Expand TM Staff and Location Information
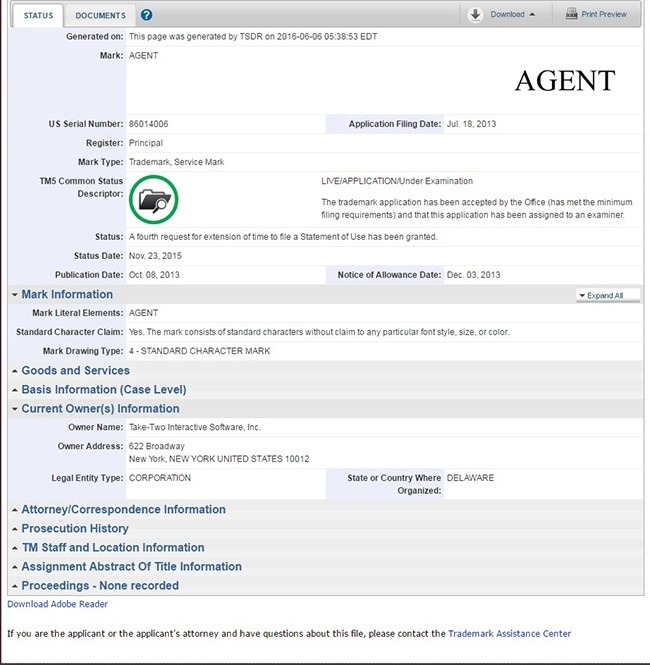Viewport: 650px width, 665px height. [x=112, y=548]
